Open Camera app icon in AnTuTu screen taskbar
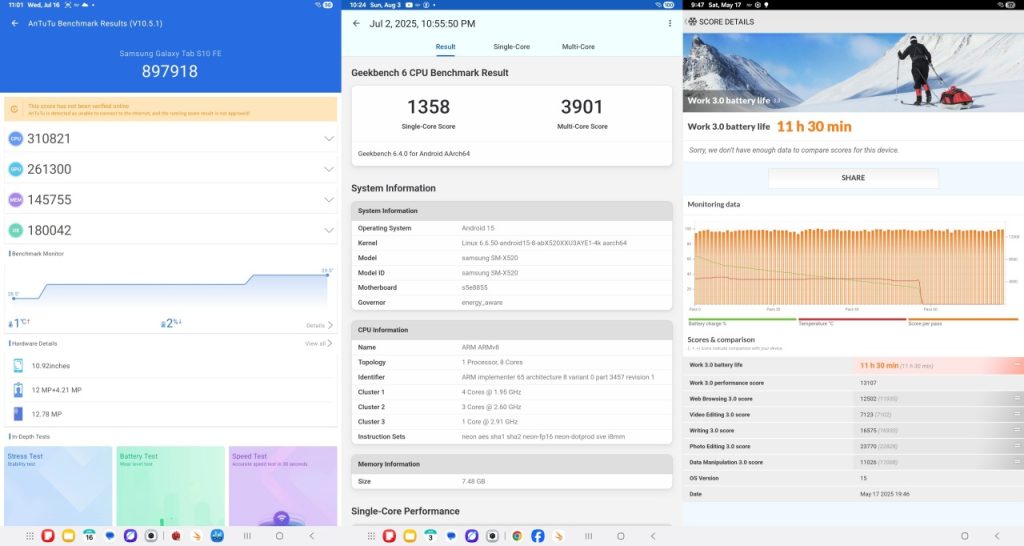 (x=151, y=536)
